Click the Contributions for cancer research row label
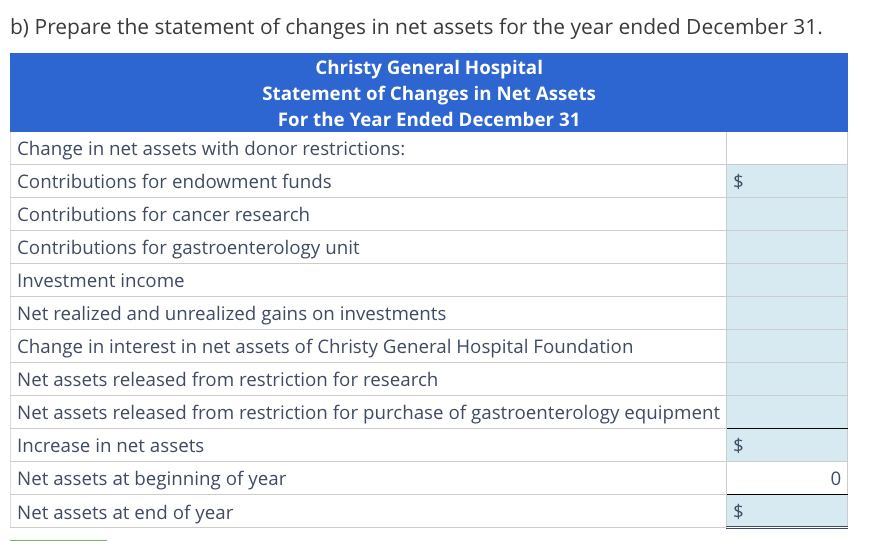 (163, 215)
